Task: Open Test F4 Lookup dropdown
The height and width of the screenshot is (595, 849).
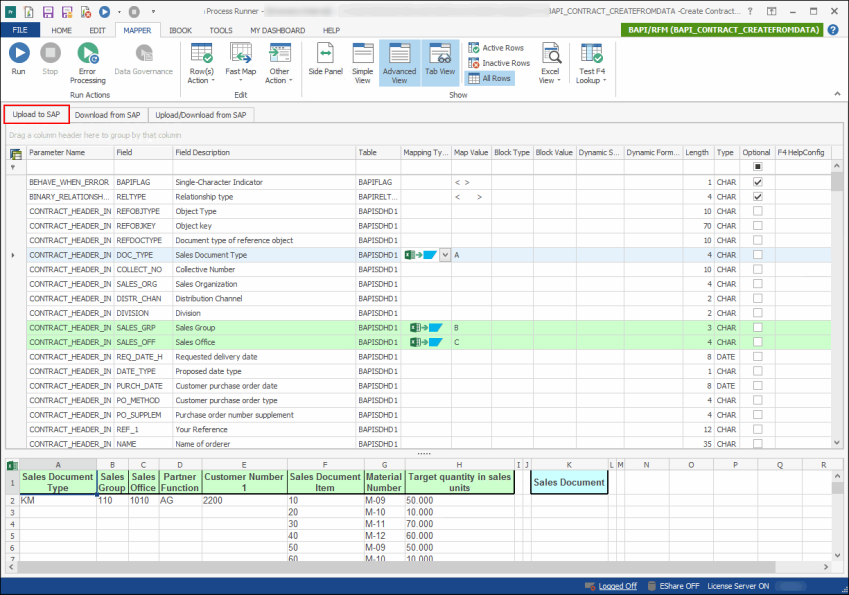Action: point(591,64)
